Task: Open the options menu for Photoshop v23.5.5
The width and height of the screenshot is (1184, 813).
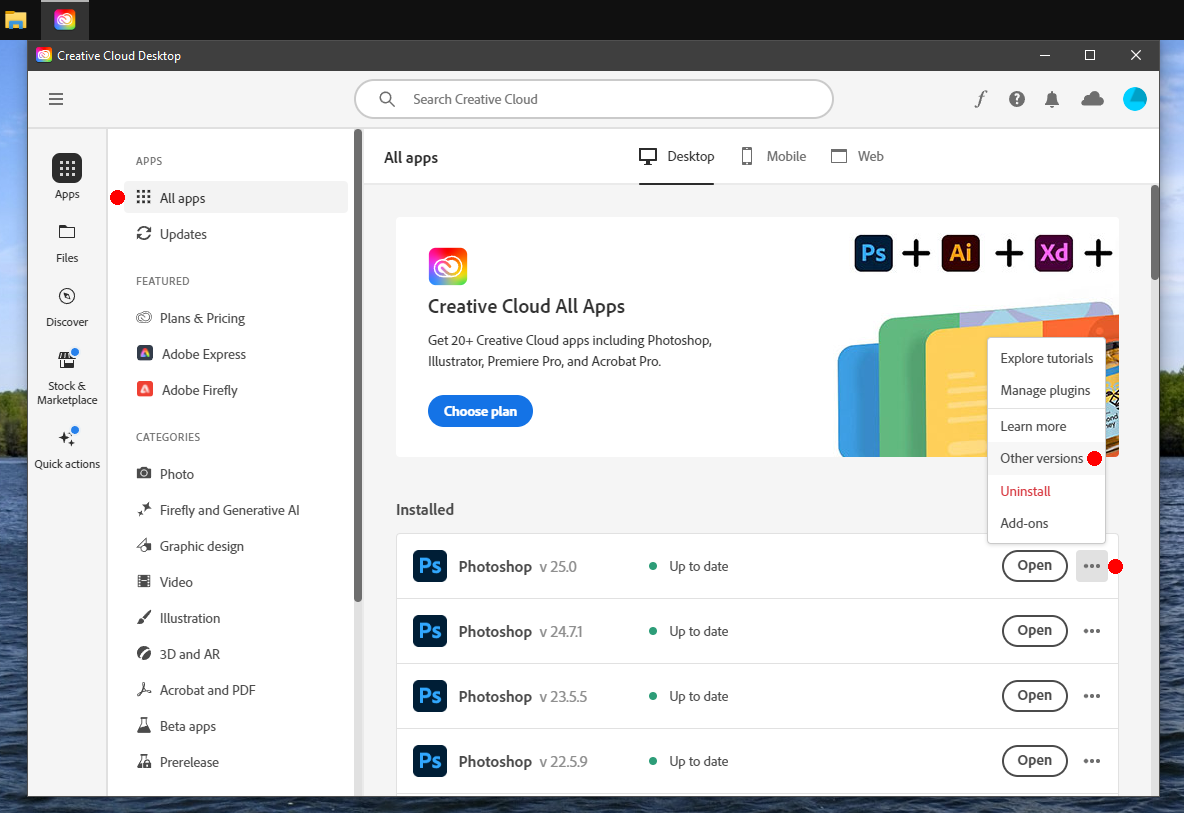Action: (x=1091, y=696)
